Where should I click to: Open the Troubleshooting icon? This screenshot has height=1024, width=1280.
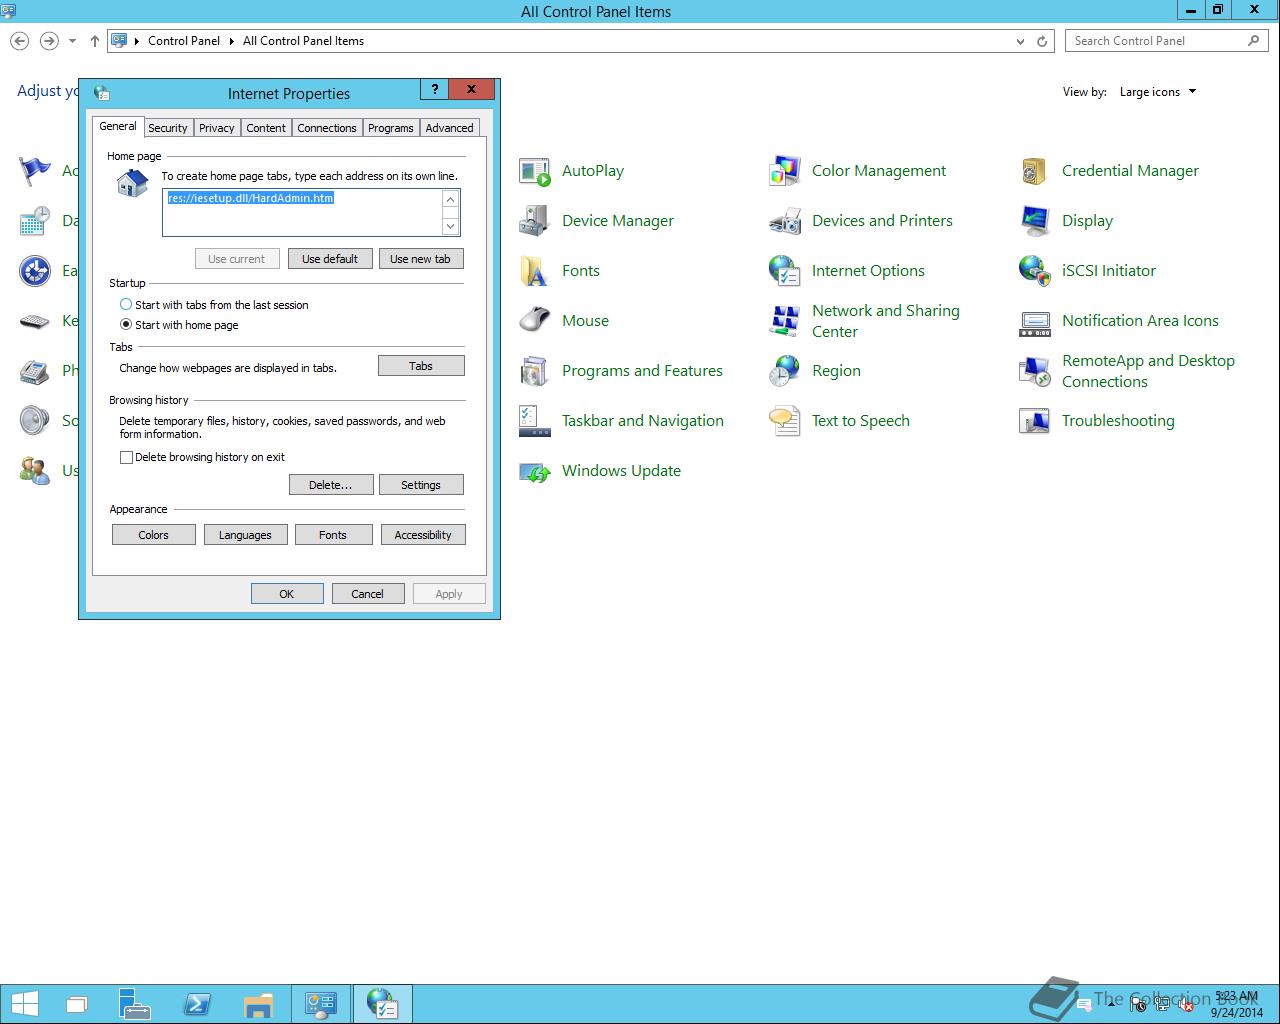click(x=1035, y=421)
